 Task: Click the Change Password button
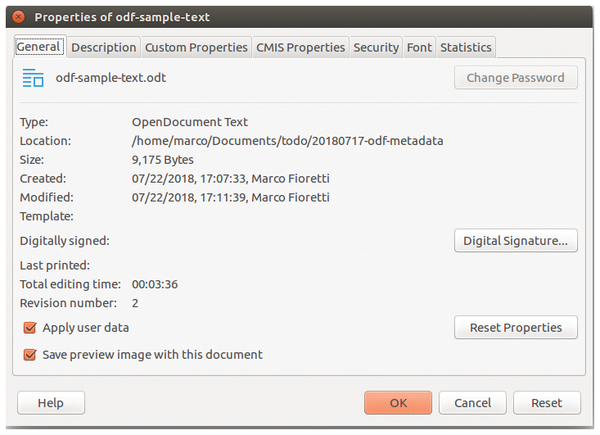point(515,77)
